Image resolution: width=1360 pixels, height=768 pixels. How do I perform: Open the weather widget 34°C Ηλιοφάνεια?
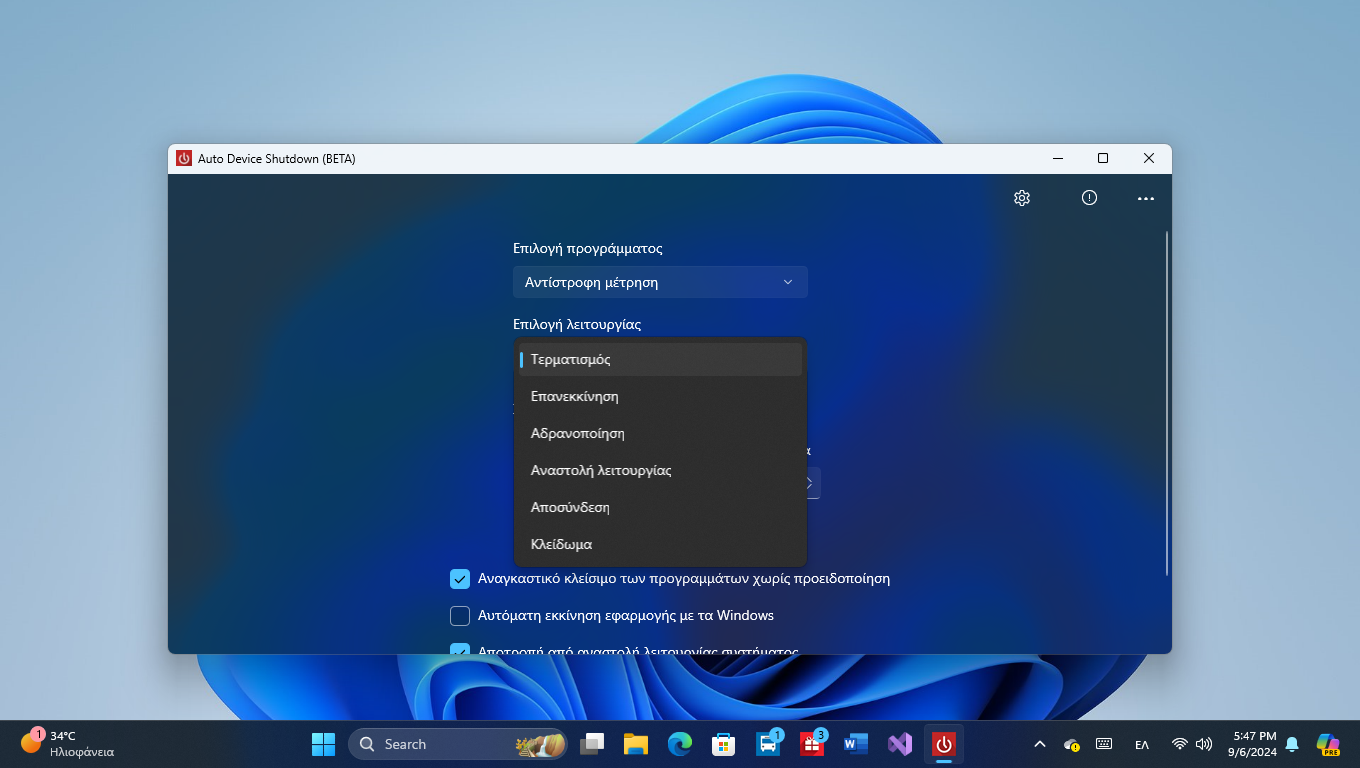point(68,744)
